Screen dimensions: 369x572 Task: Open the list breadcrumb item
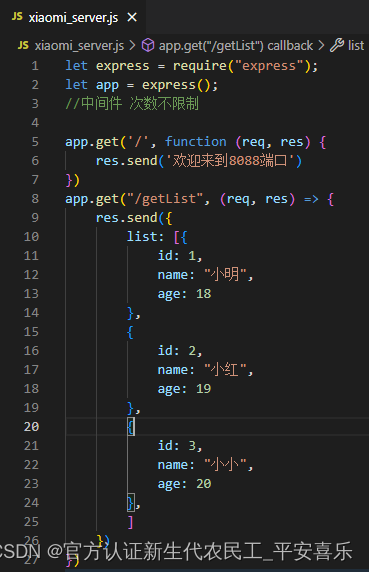[356, 46]
